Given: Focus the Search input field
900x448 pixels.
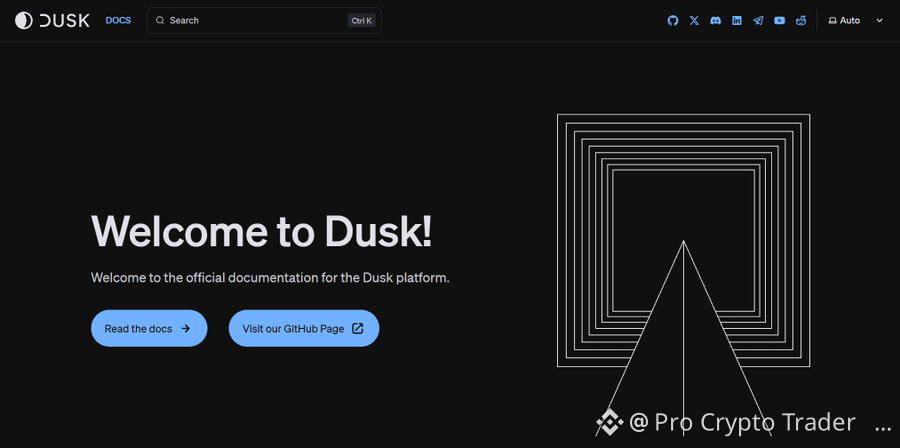Looking at the screenshot, I should click(264, 21).
